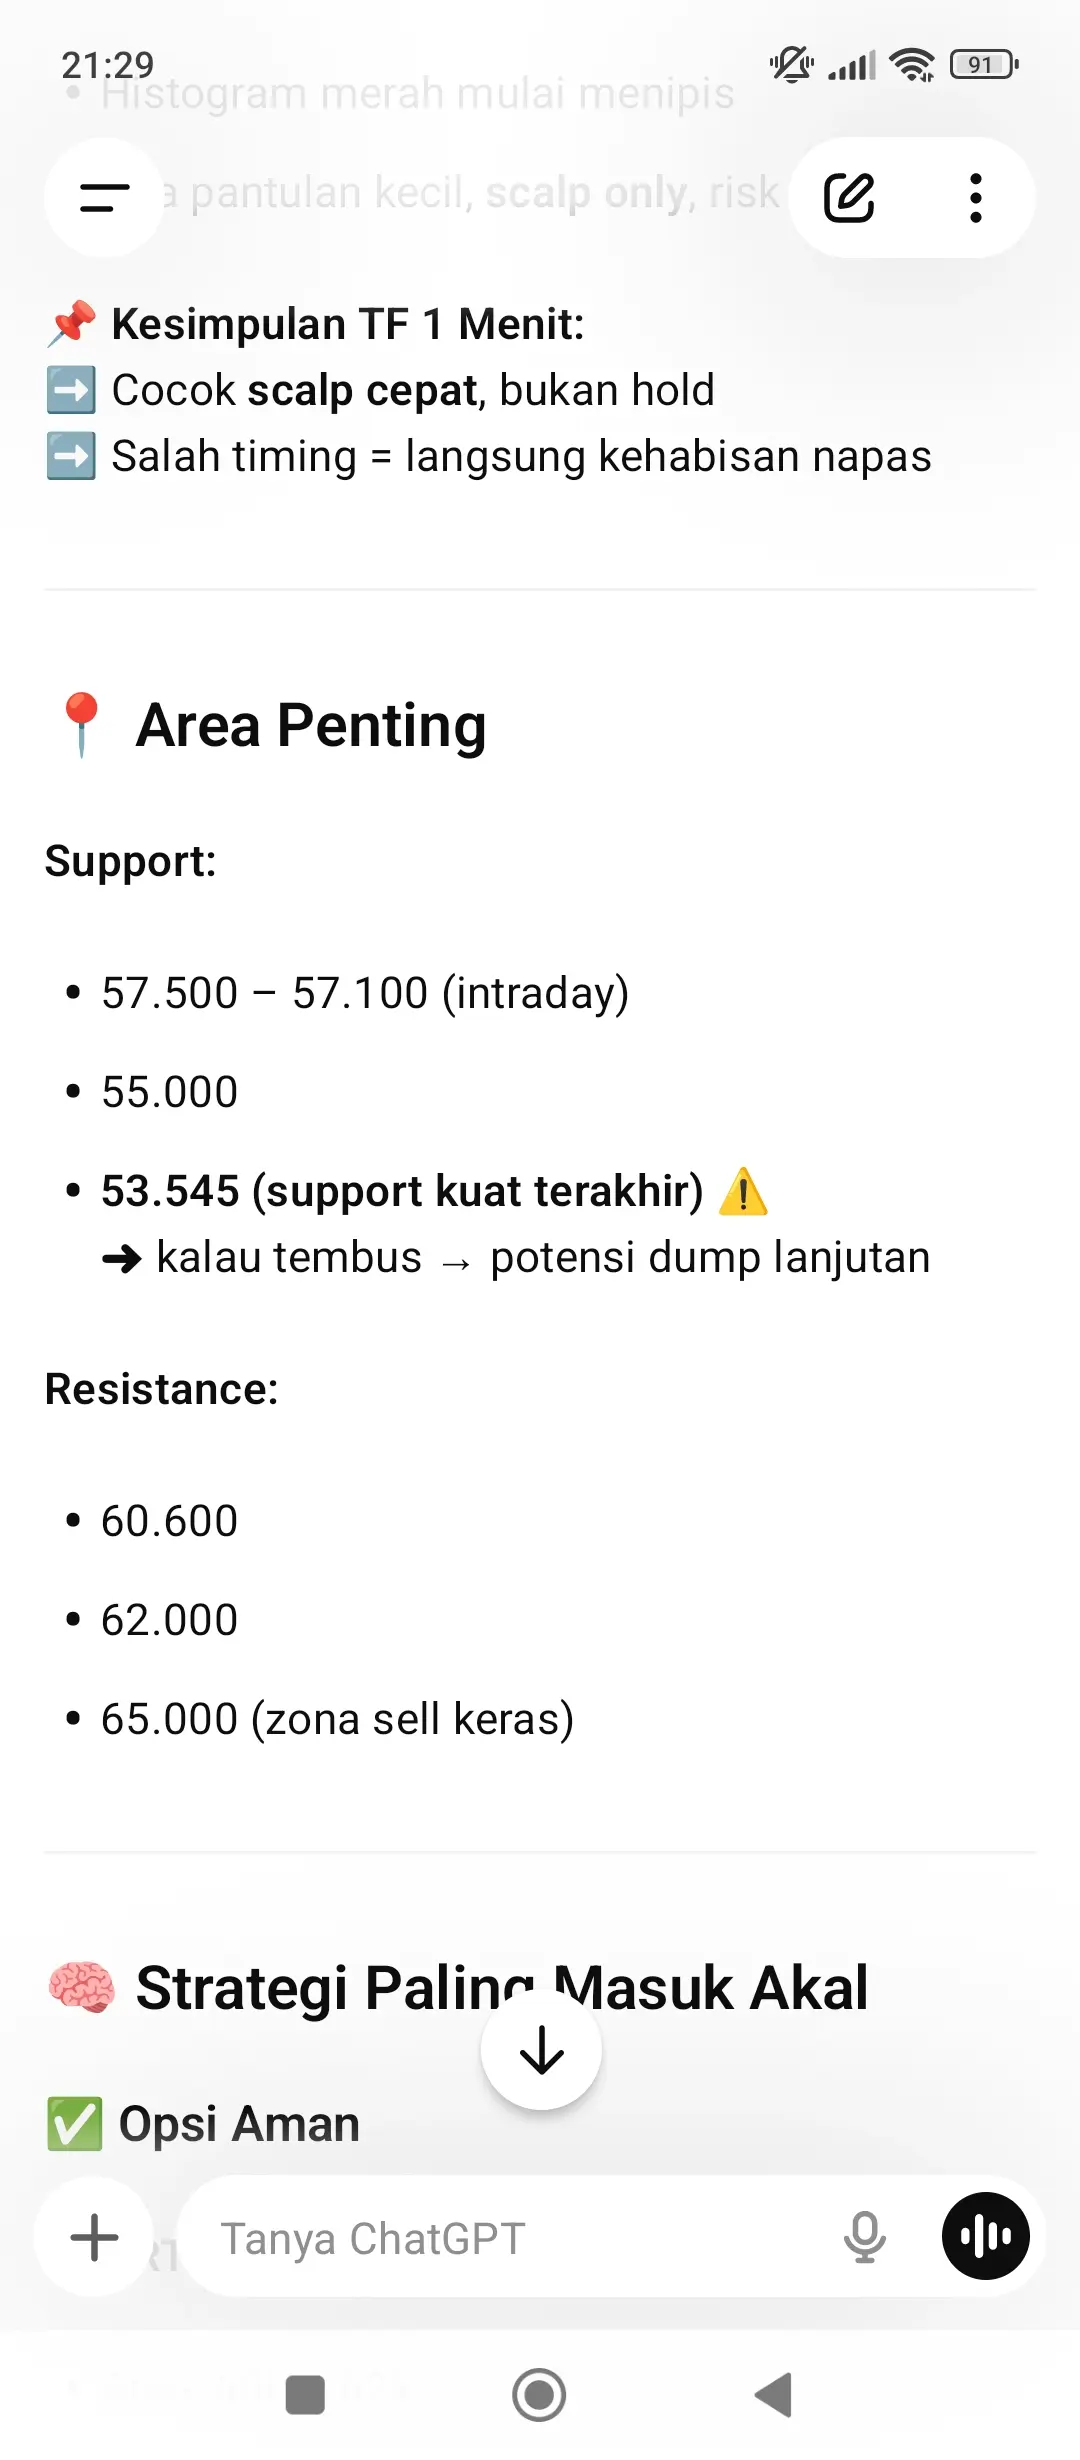Image resolution: width=1080 pixels, height=2460 pixels.
Task: Tap the Android home circle button
Action: pos(539,2395)
